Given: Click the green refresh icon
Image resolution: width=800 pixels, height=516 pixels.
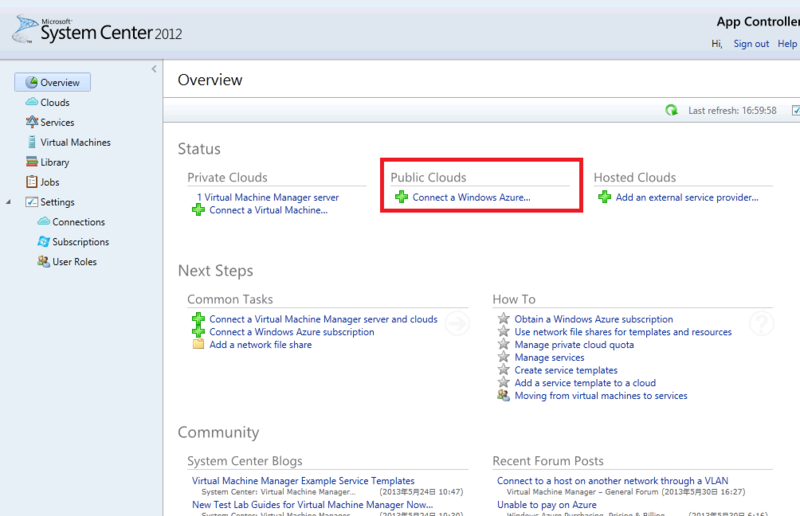Looking at the screenshot, I should [671, 110].
